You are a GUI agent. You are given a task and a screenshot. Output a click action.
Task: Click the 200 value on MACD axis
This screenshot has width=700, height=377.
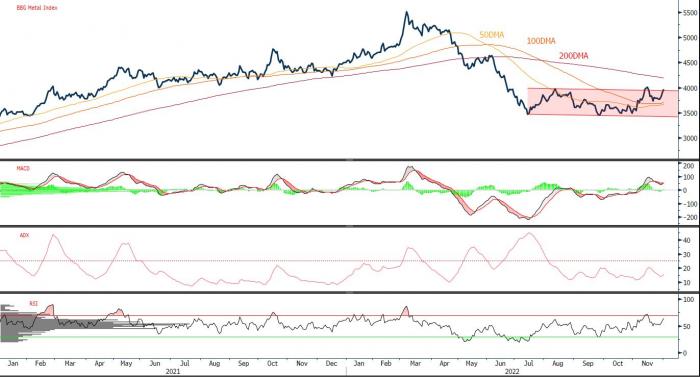[688, 166]
